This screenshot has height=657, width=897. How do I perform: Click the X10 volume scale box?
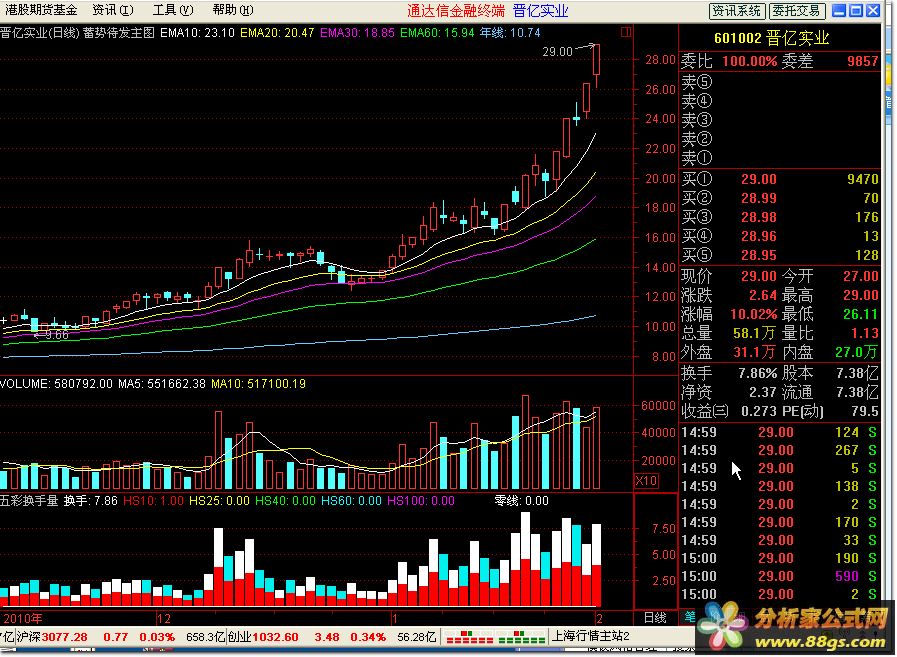point(646,481)
